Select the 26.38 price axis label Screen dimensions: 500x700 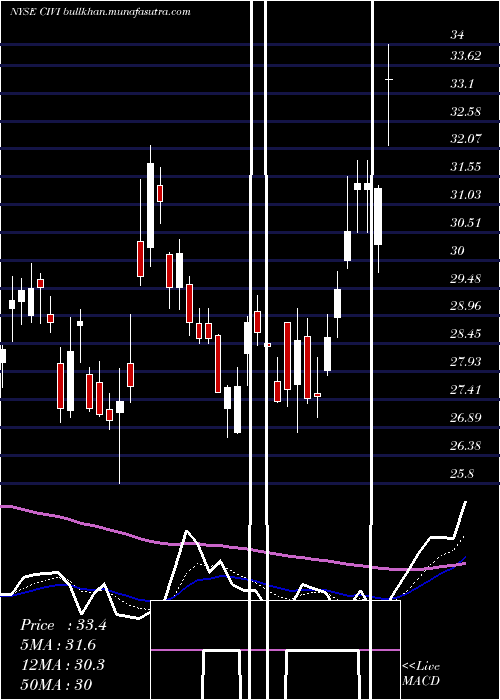[x=466, y=446]
